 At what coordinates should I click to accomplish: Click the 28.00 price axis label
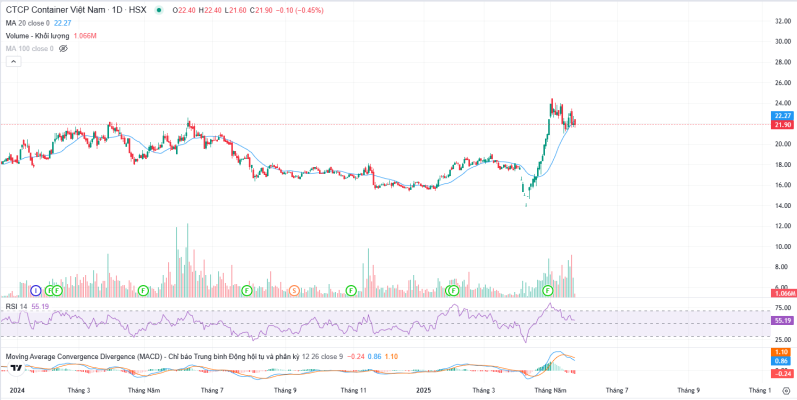(x=783, y=62)
